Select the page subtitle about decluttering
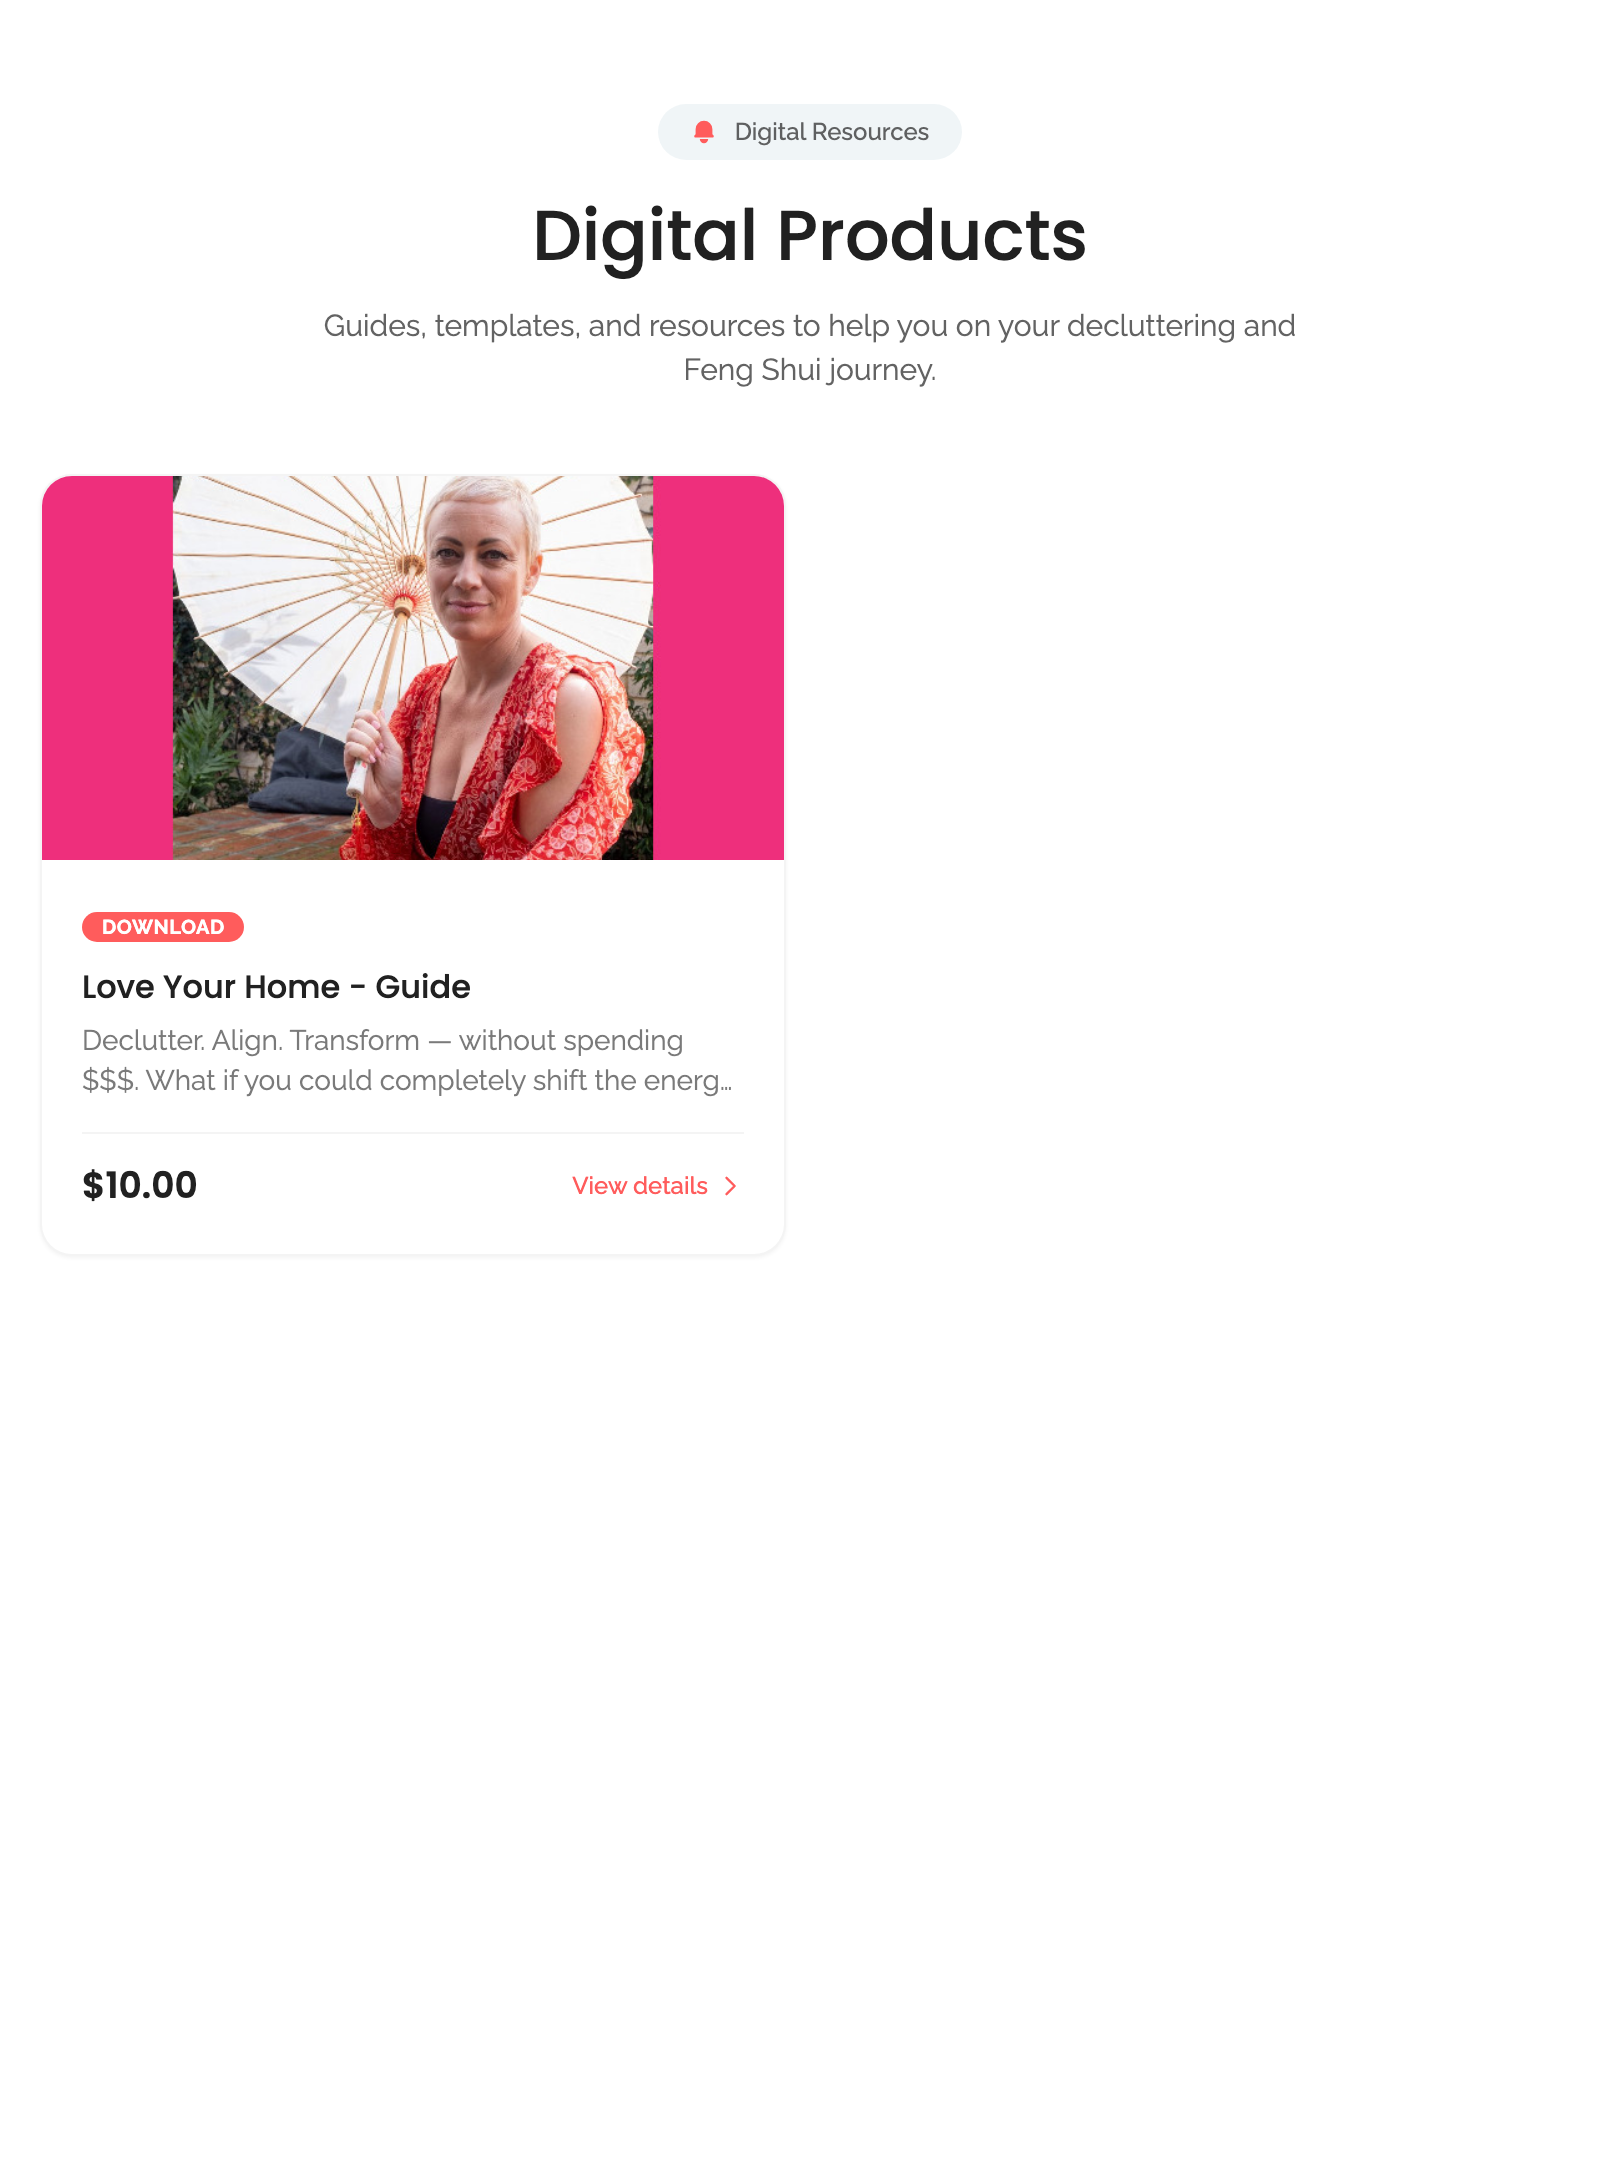 (x=810, y=348)
